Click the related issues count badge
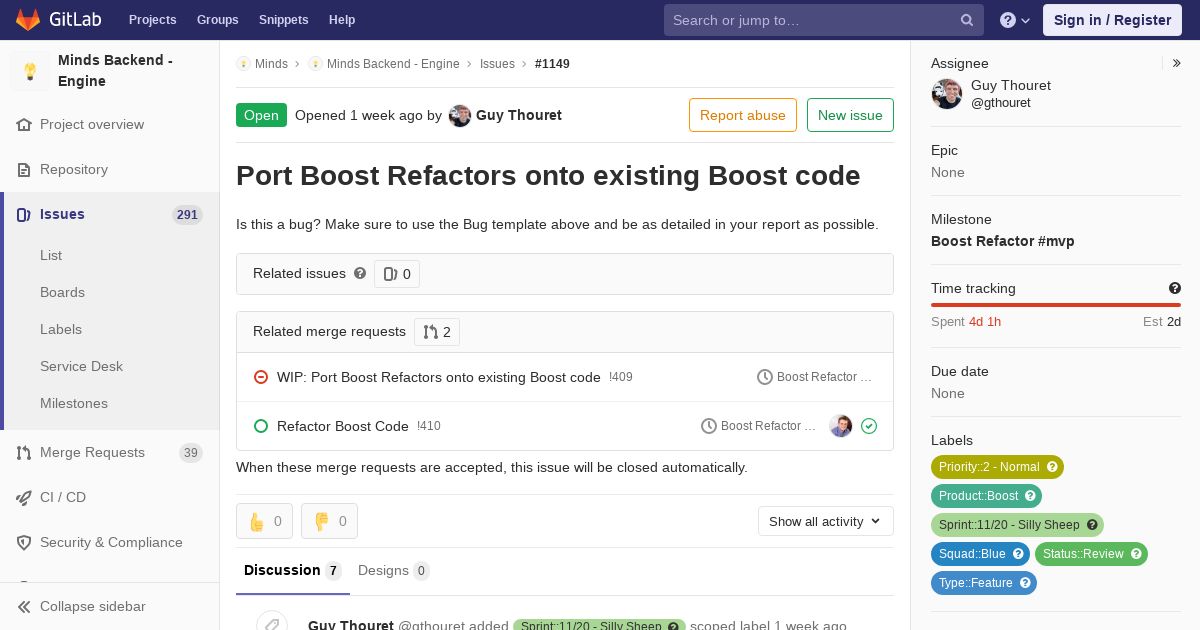1200x630 pixels. [x=397, y=274]
